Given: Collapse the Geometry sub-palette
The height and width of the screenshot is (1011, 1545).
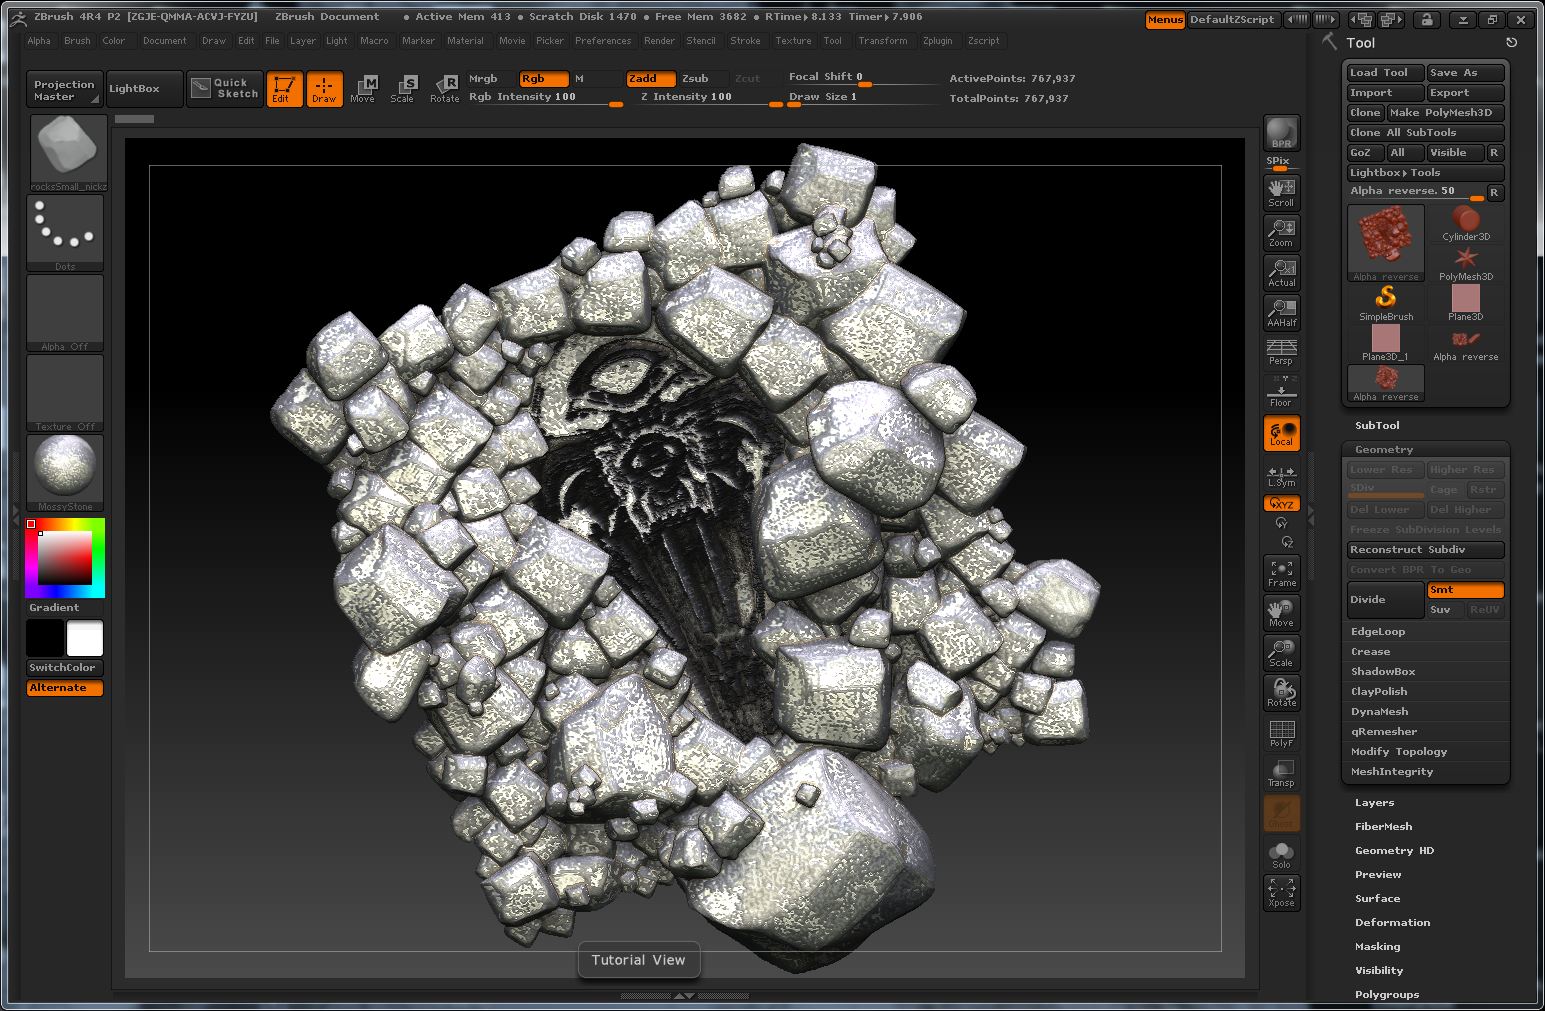Looking at the screenshot, I should 1384,449.
